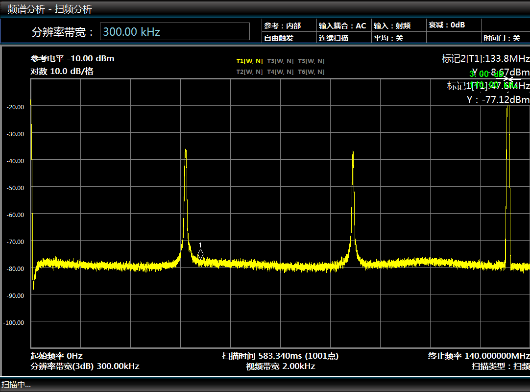Select the T3[W, N] trace label
Screen dimensions: 530x392
tap(280, 61)
